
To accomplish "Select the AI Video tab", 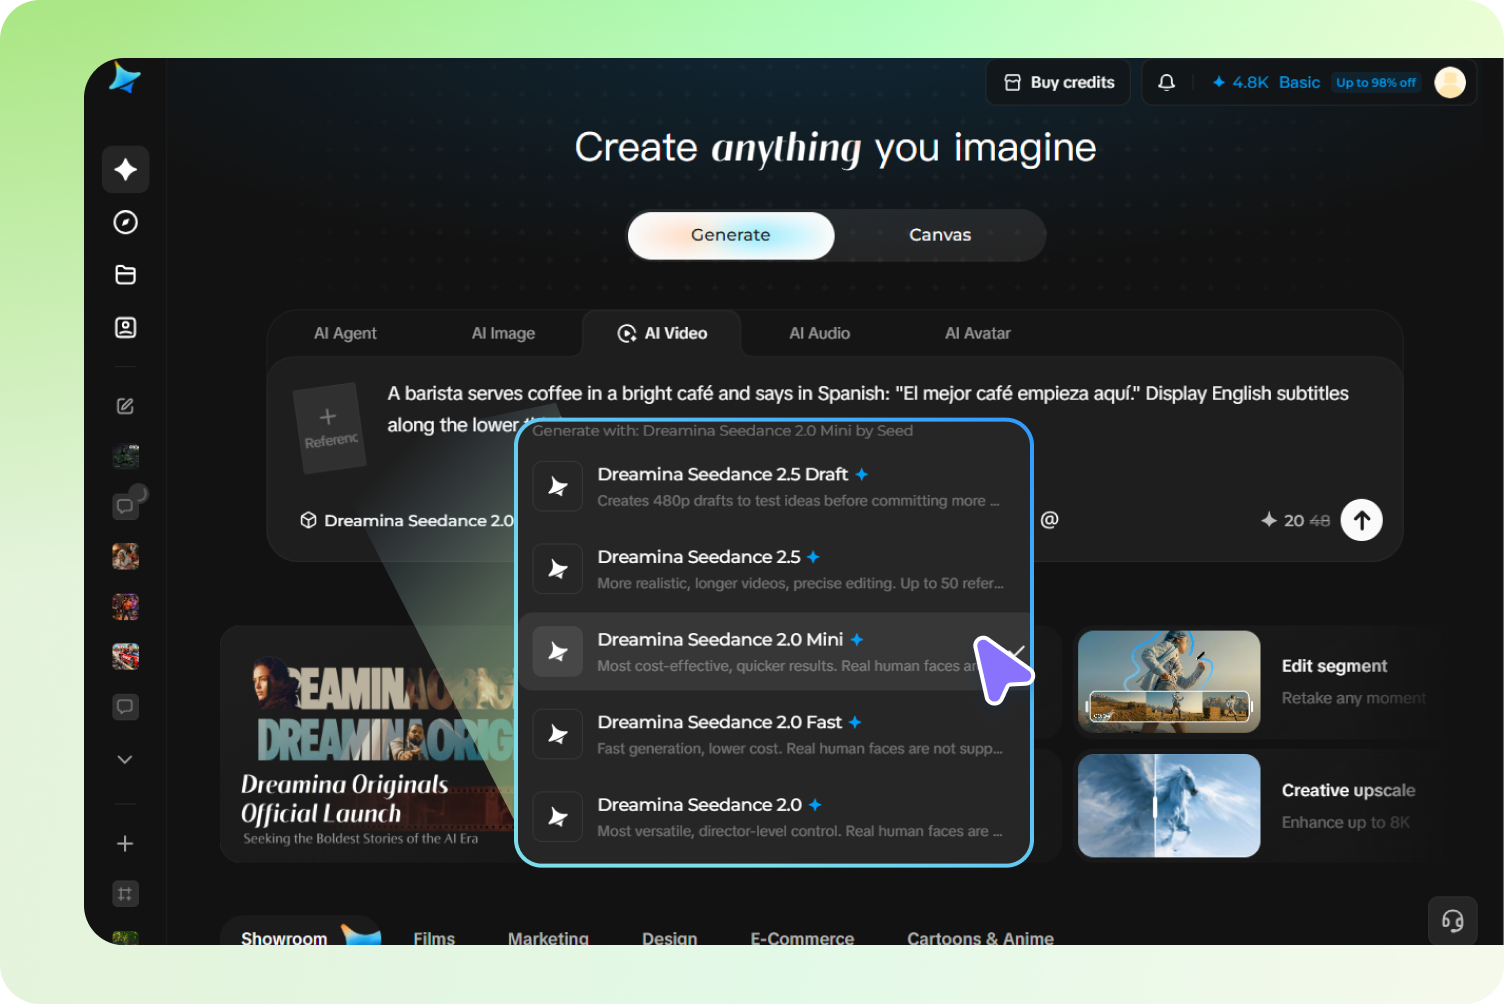I will tap(662, 333).
